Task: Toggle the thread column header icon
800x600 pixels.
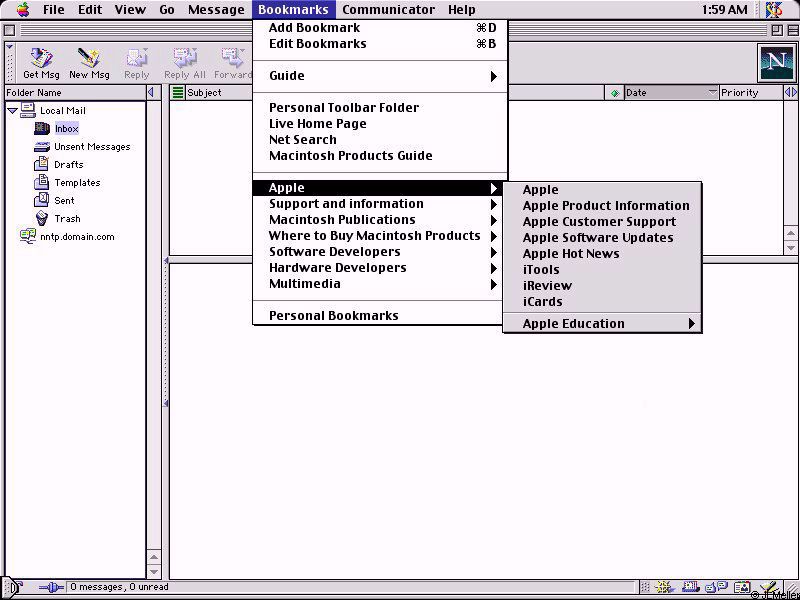Action: [178, 93]
